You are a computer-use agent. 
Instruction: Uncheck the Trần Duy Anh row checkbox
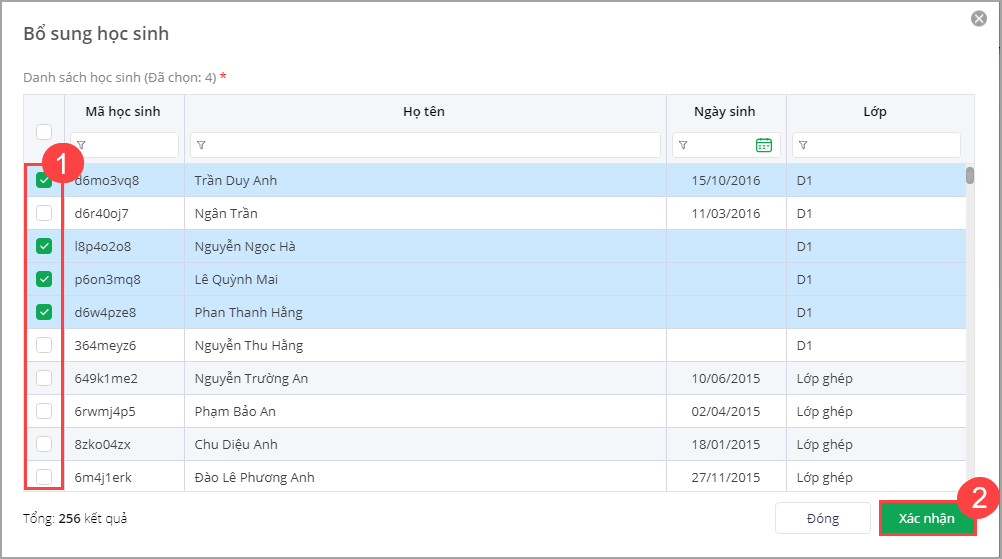pyautogui.click(x=44, y=181)
